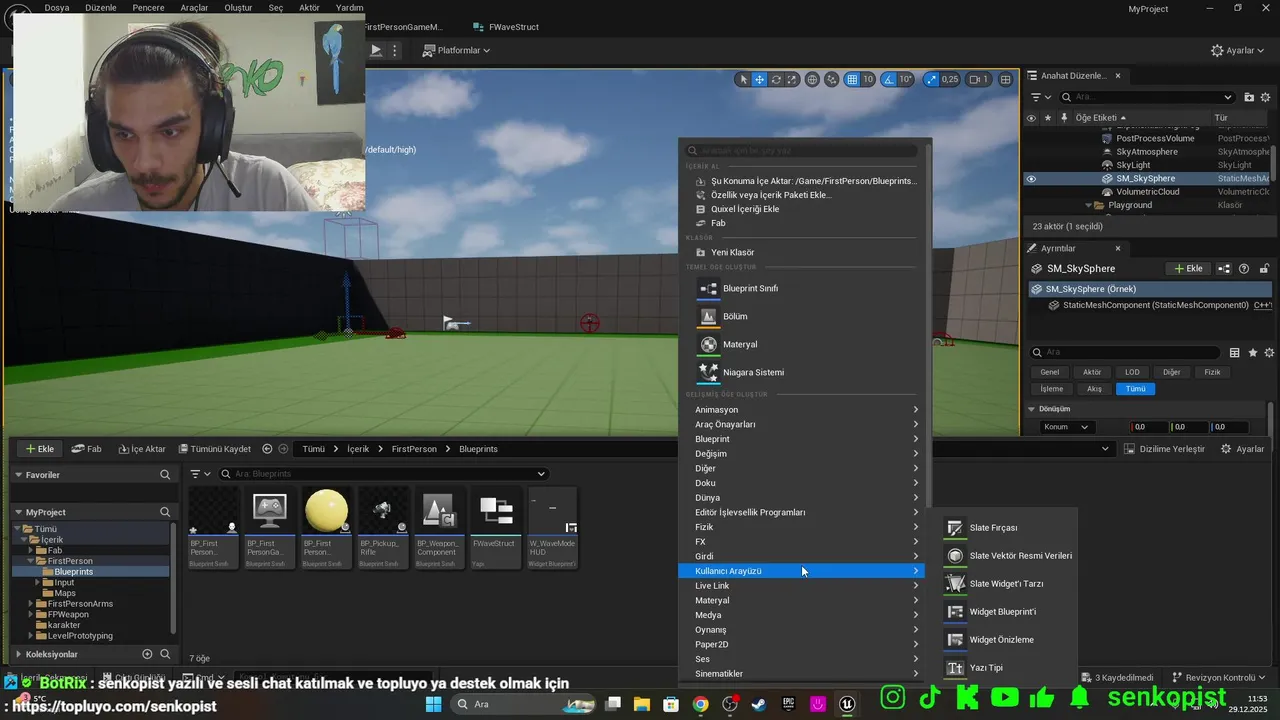This screenshot has height=720, width=1280.
Task: Open Steam from the Windows taskbar
Action: pos(760,704)
